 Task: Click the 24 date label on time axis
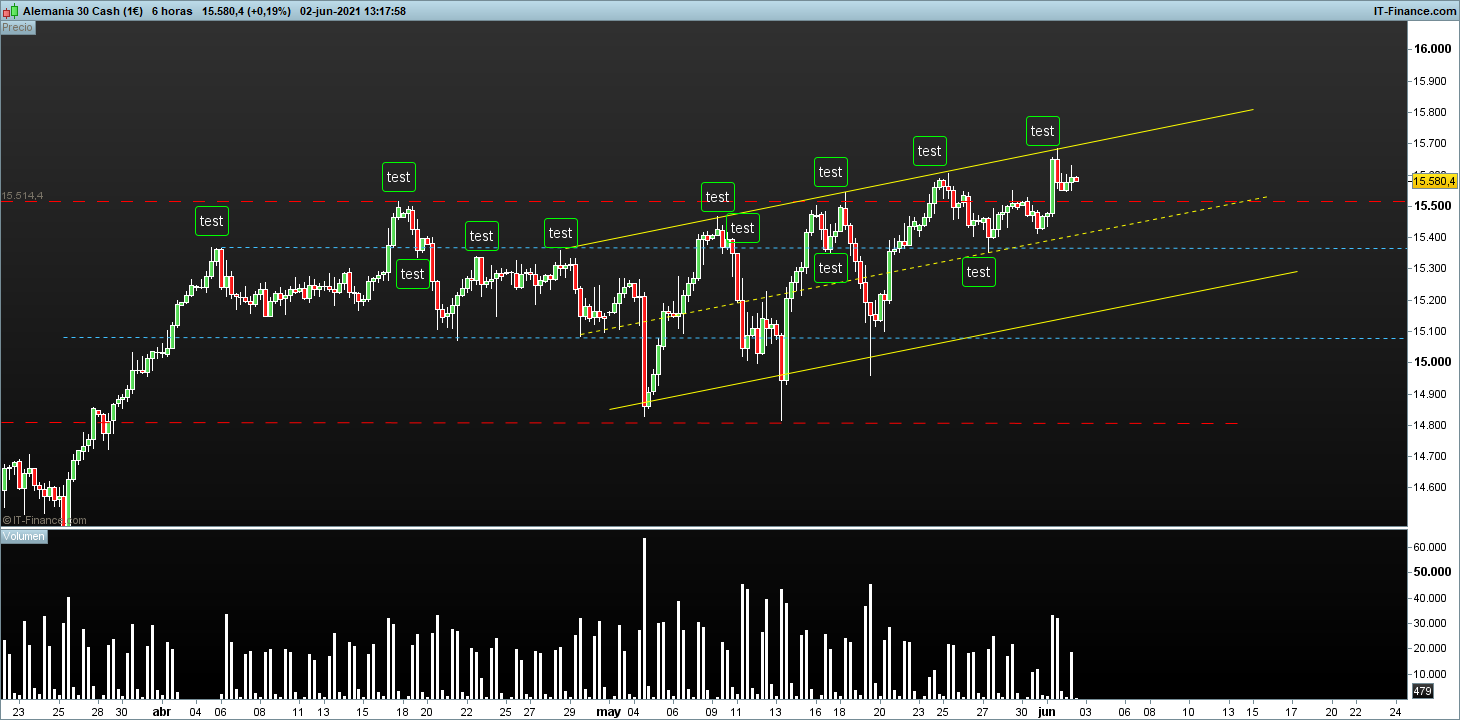click(1396, 712)
